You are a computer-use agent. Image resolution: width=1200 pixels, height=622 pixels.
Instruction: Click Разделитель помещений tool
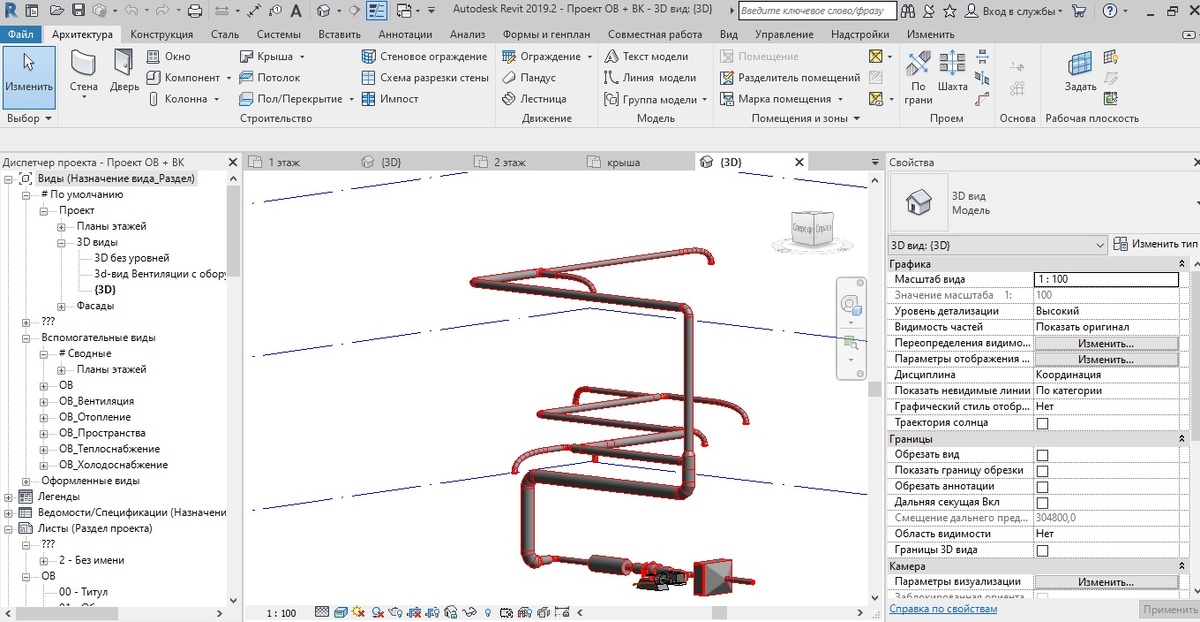coord(790,77)
